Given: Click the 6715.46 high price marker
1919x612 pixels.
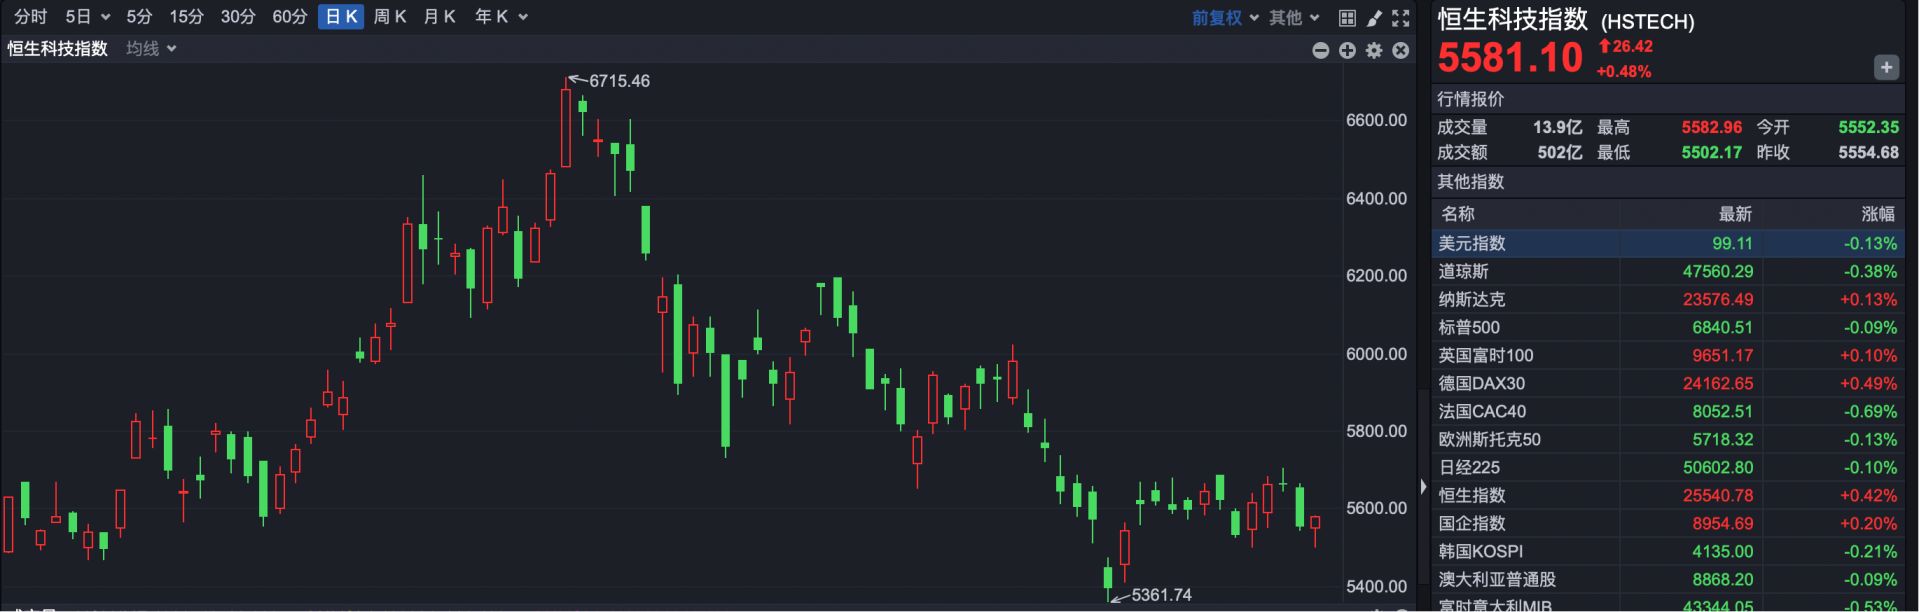Looking at the screenshot, I should click(x=618, y=81).
